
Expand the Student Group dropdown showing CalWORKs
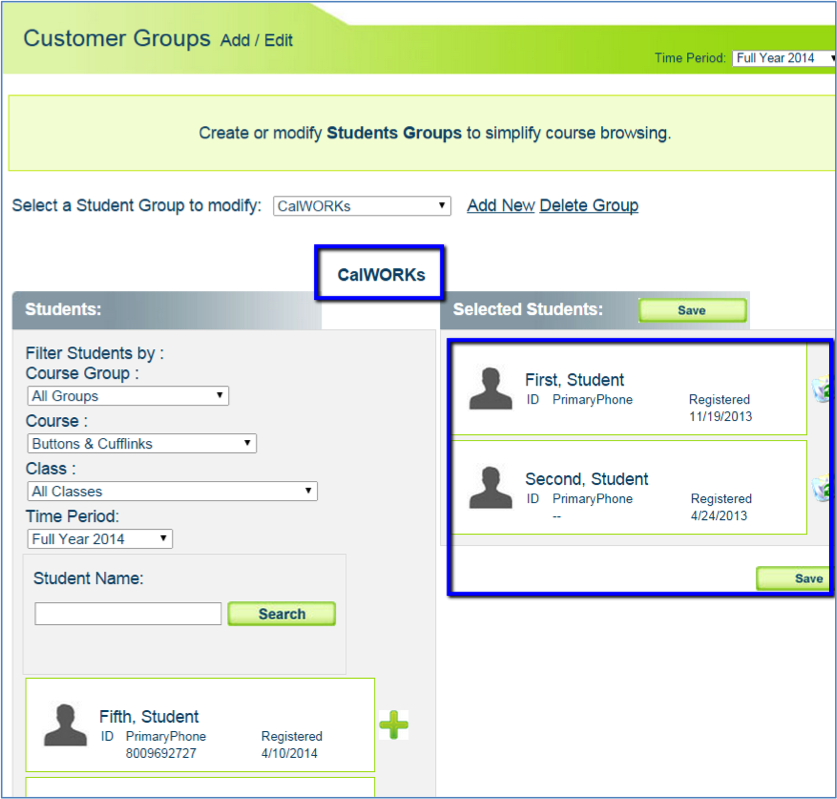pyautogui.click(x=362, y=206)
